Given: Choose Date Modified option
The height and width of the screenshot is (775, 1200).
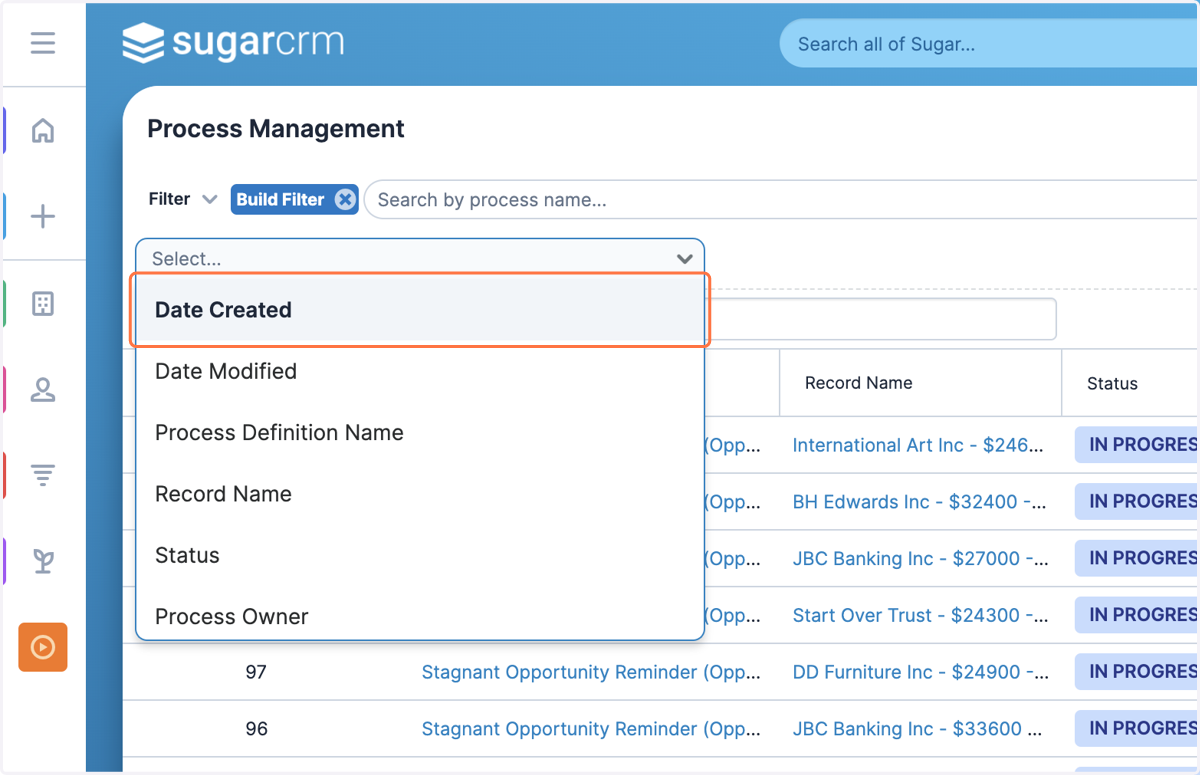Looking at the screenshot, I should pyautogui.click(x=420, y=371).
